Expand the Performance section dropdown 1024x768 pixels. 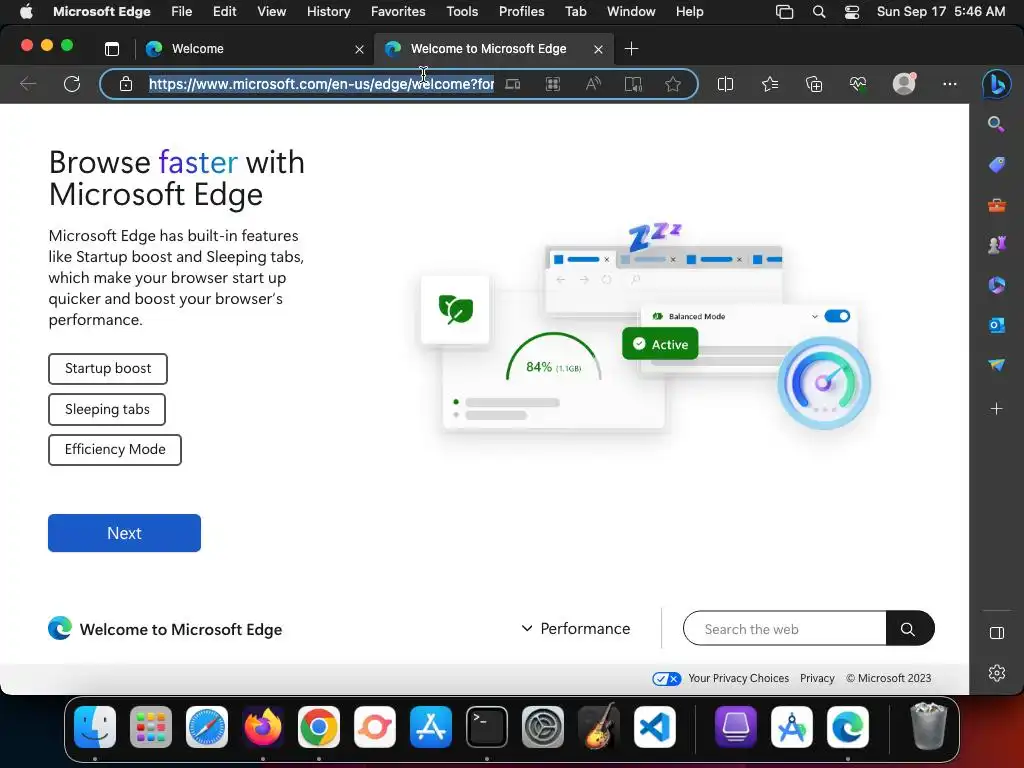click(x=575, y=629)
